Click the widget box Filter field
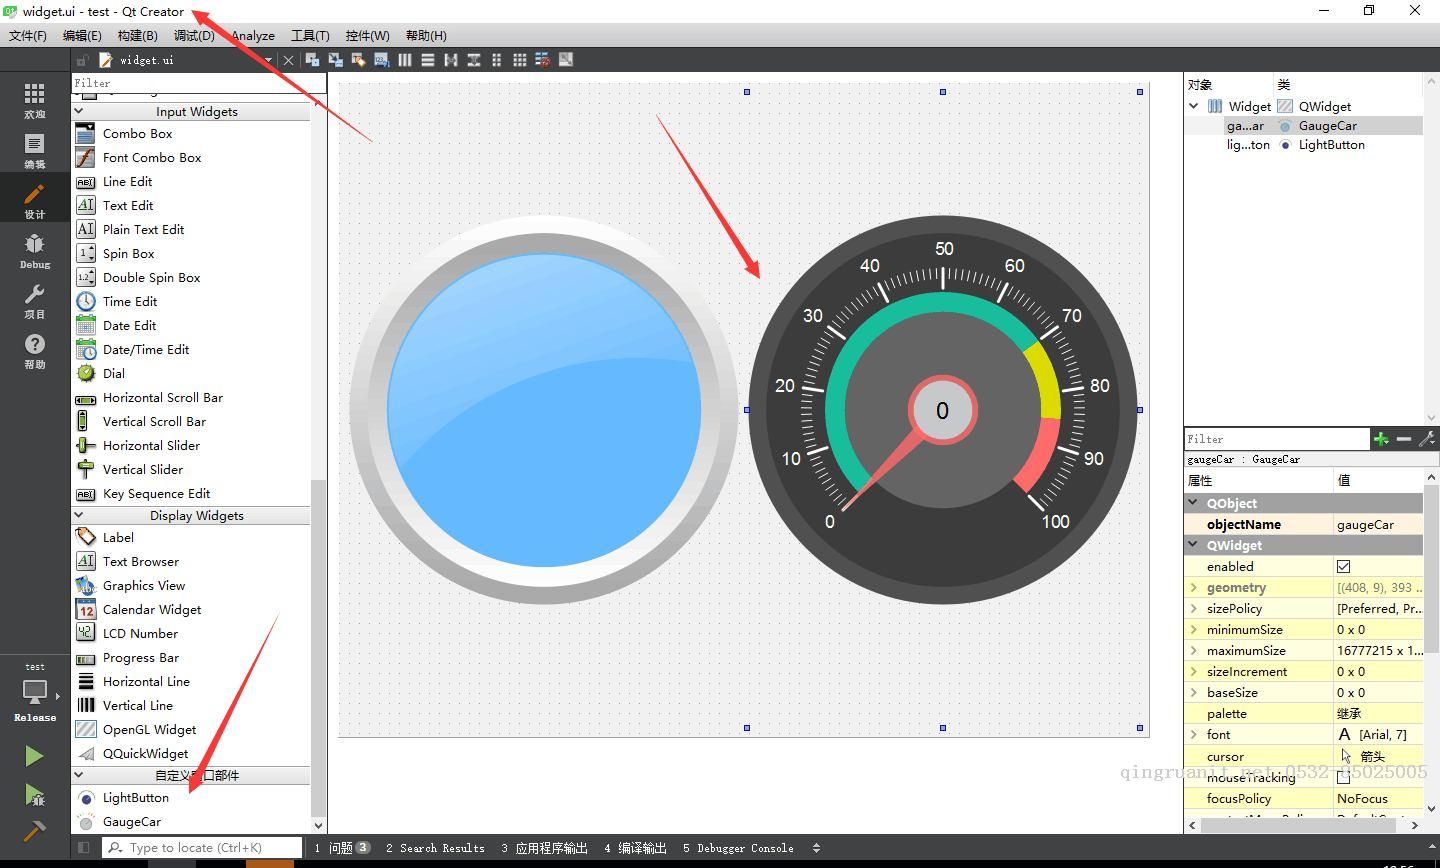 pos(198,83)
